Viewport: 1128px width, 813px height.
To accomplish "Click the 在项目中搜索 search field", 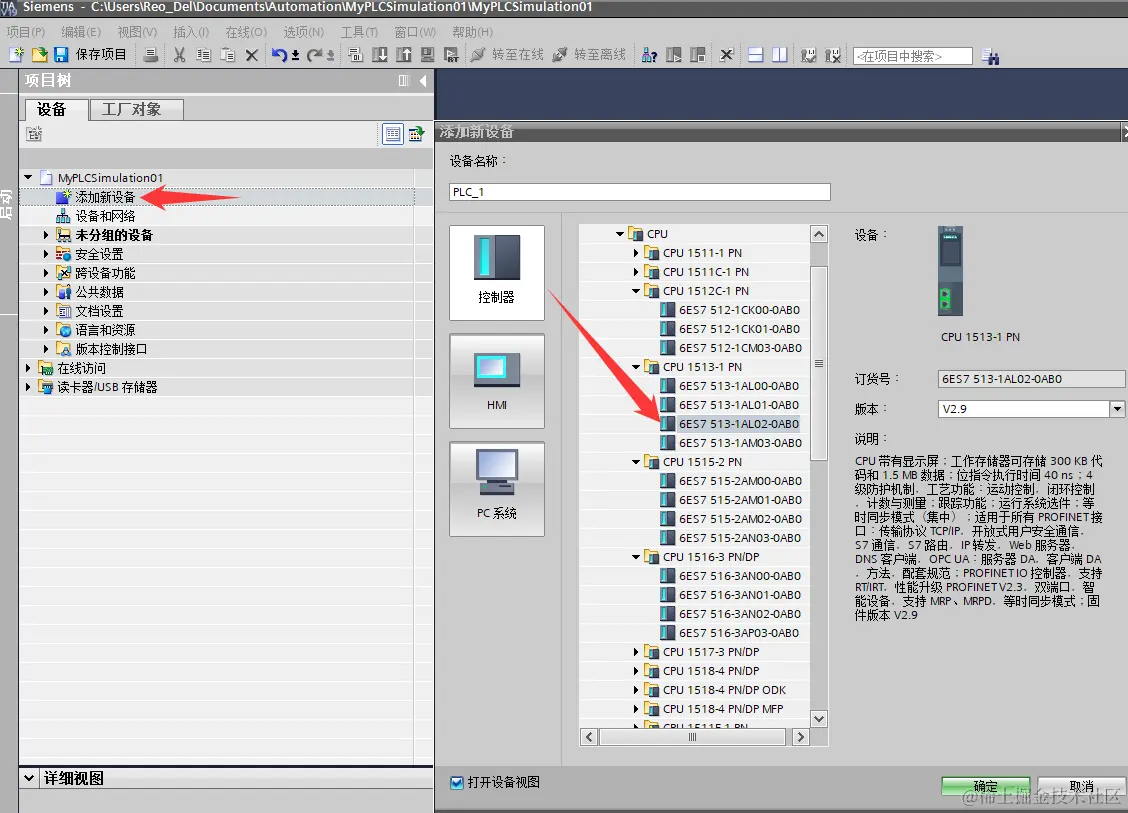I will (x=913, y=56).
